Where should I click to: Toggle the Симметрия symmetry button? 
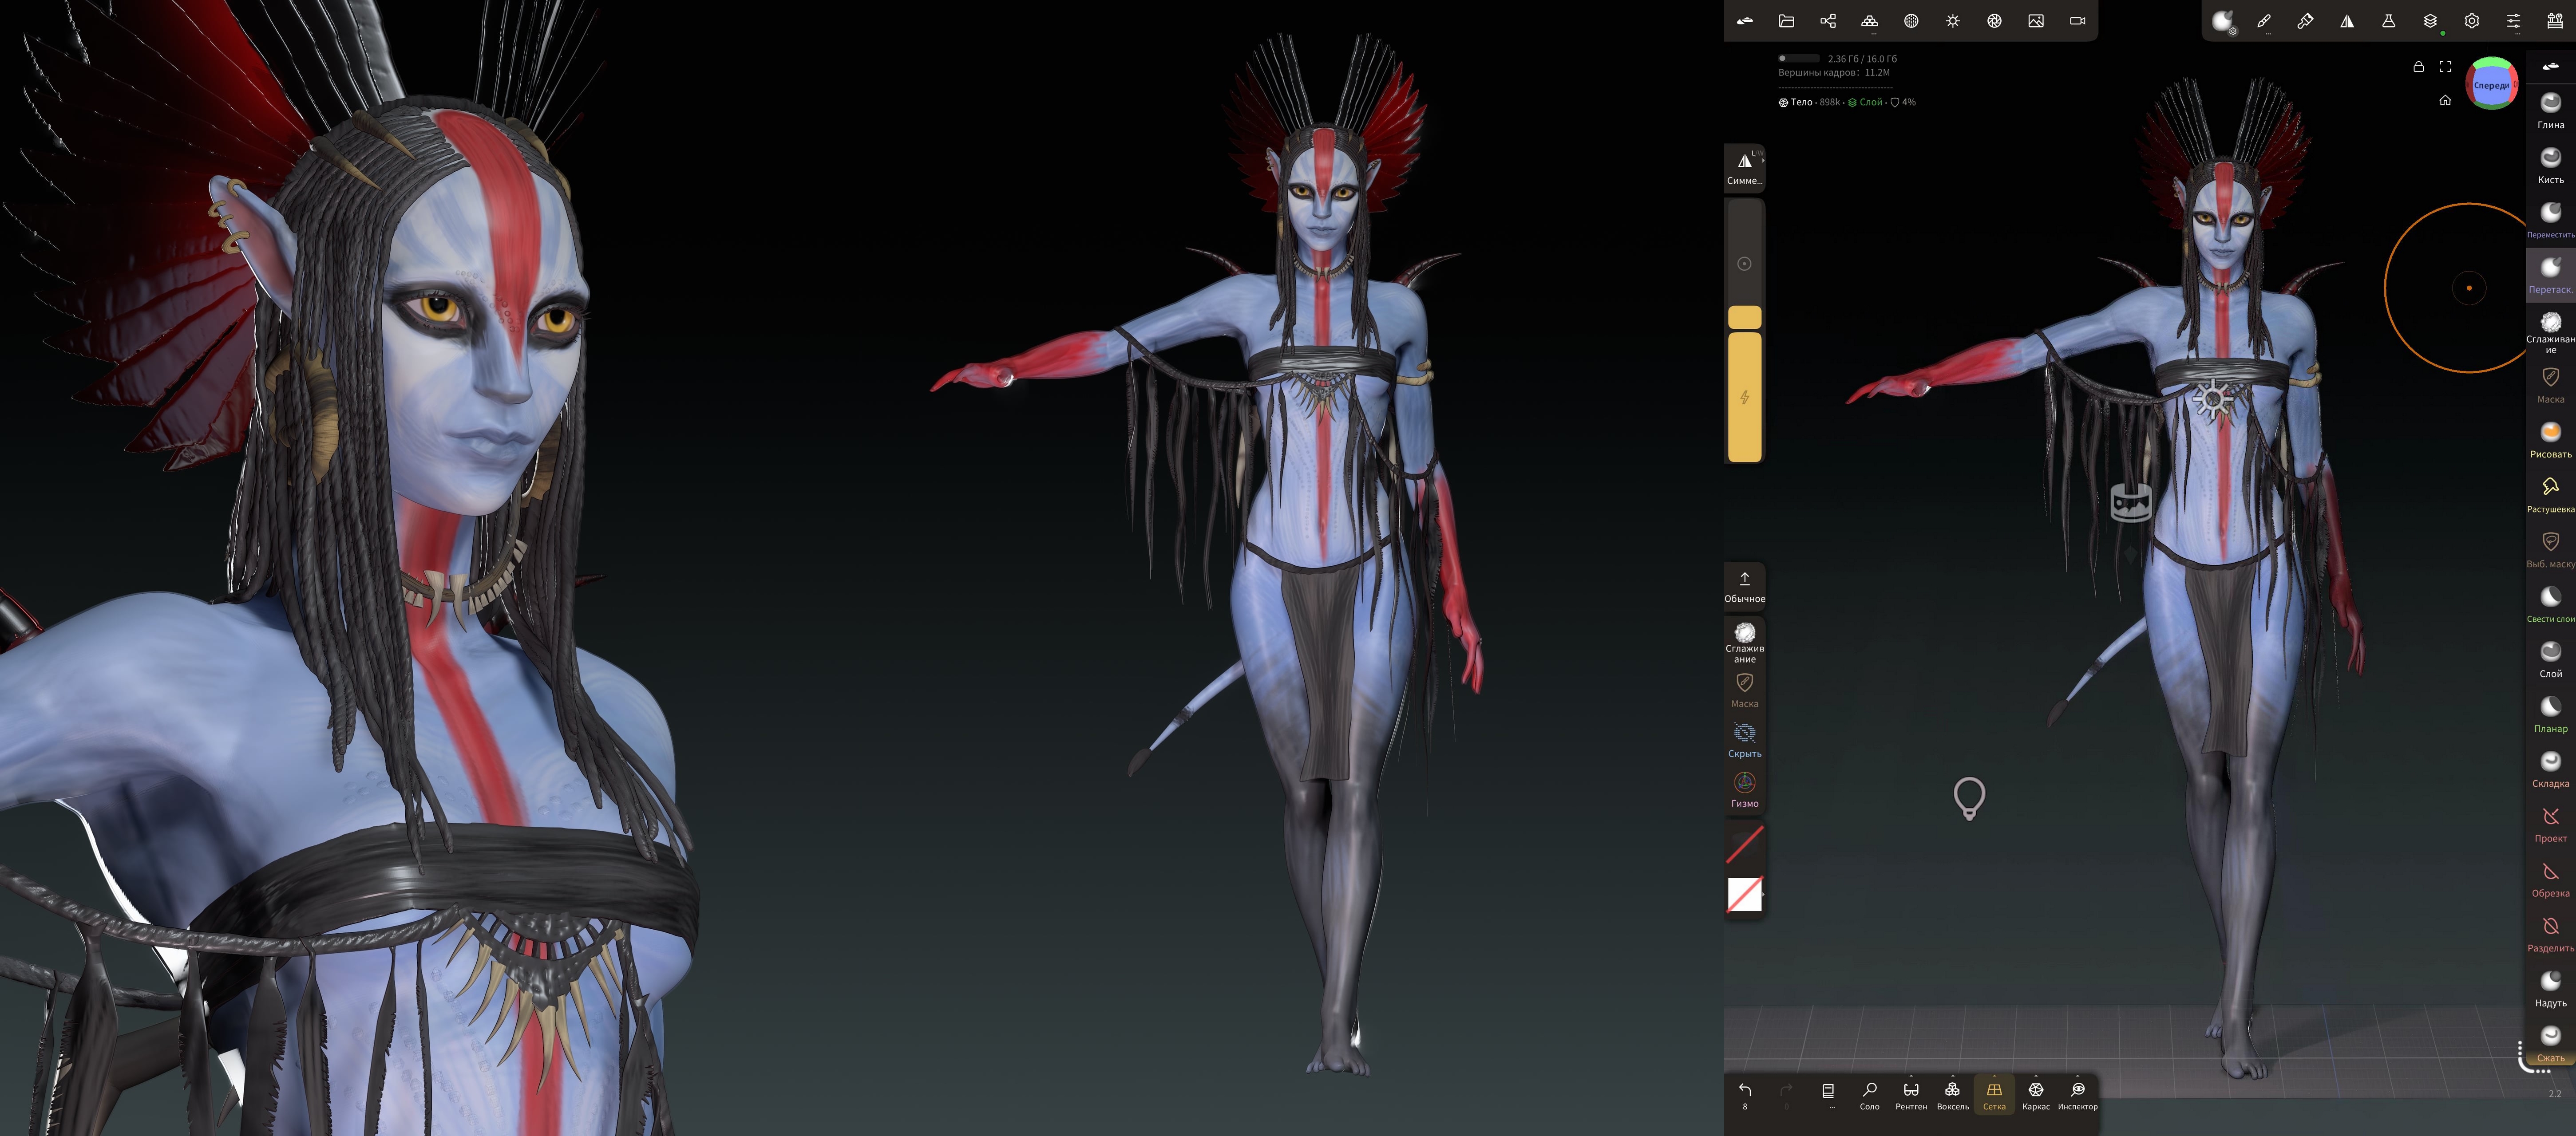tap(1744, 167)
